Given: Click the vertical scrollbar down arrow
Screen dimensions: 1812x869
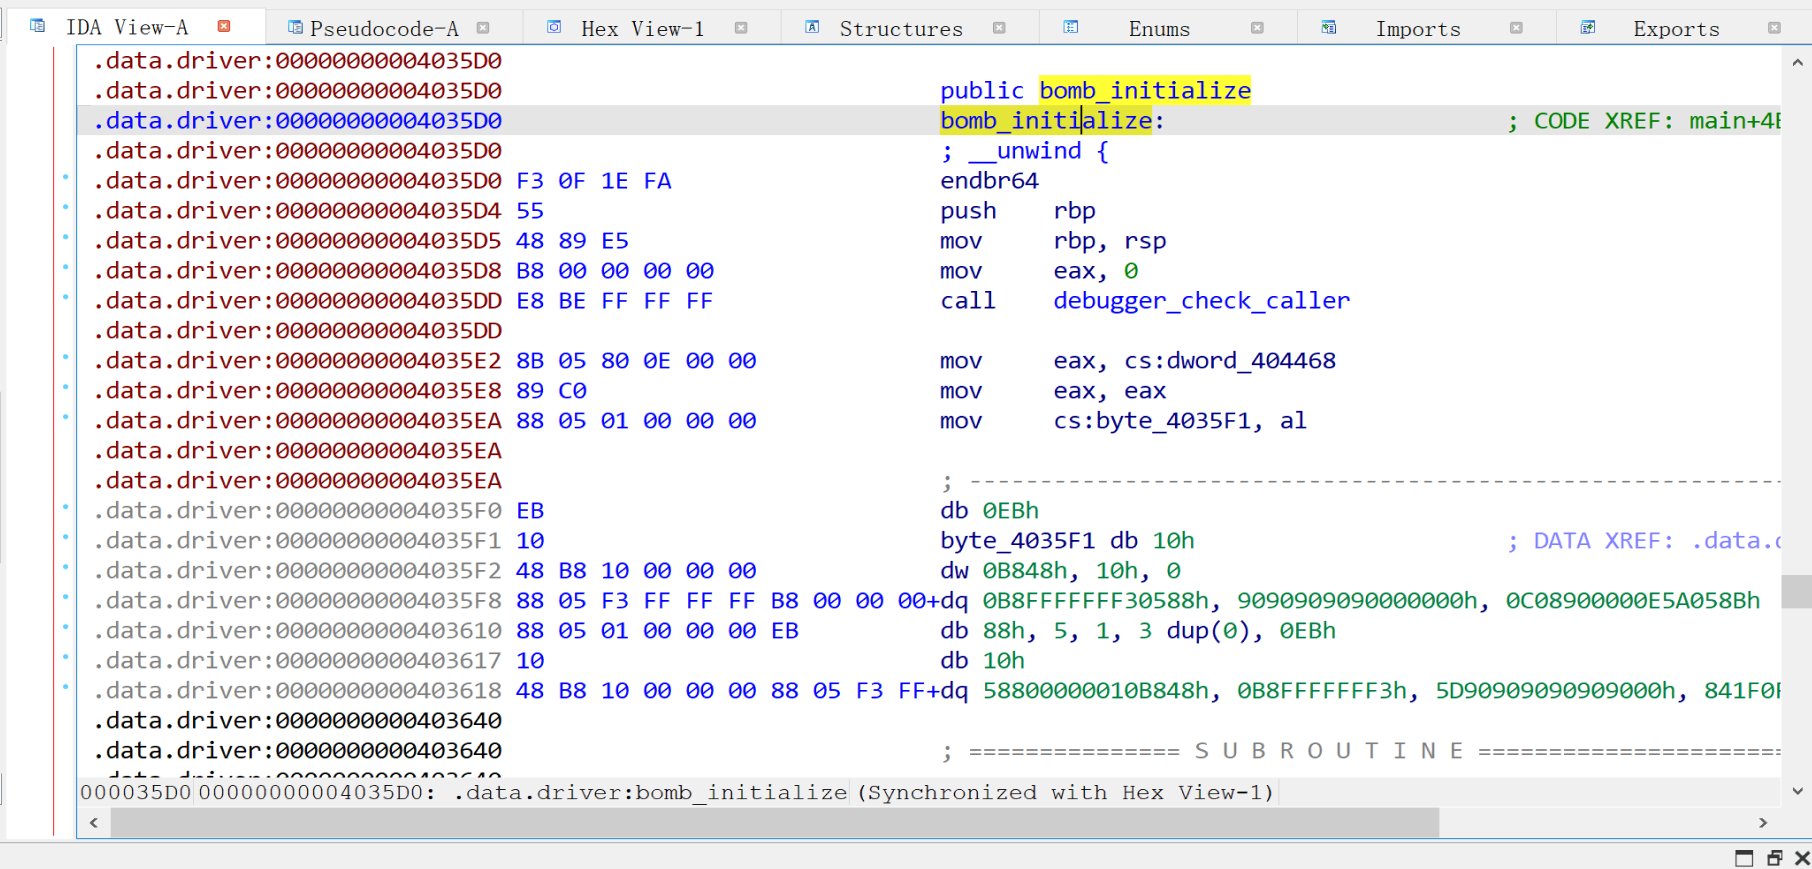Looking at the screenshot, I should coord(1797,791).
